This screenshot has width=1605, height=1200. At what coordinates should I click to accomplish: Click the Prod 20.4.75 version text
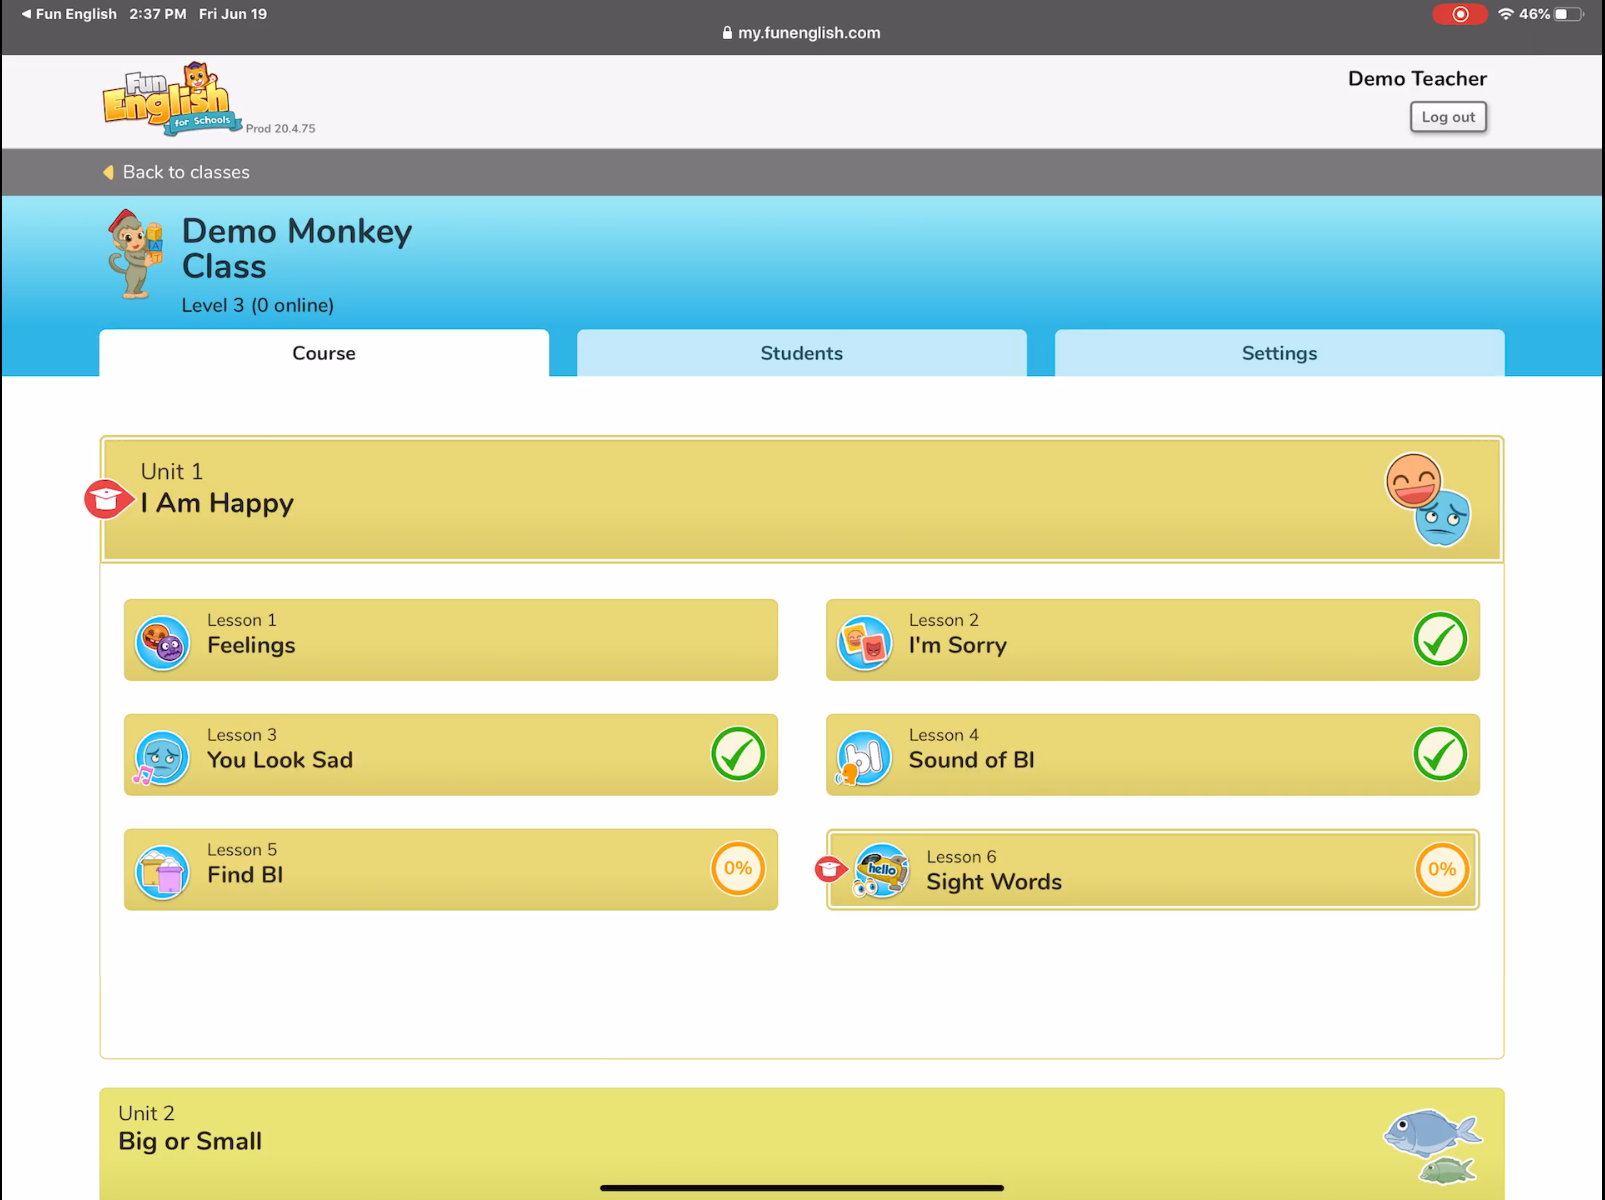pos(281,128)
